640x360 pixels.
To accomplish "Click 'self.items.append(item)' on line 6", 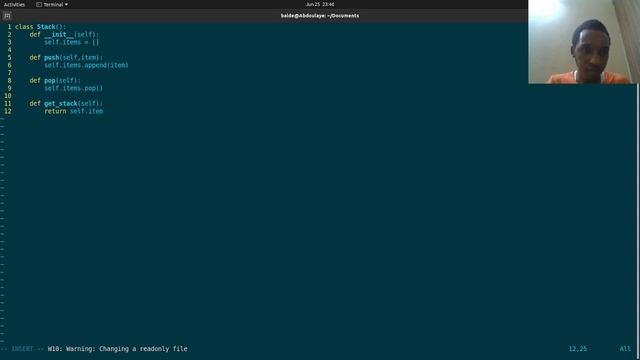I will point(86,65).
